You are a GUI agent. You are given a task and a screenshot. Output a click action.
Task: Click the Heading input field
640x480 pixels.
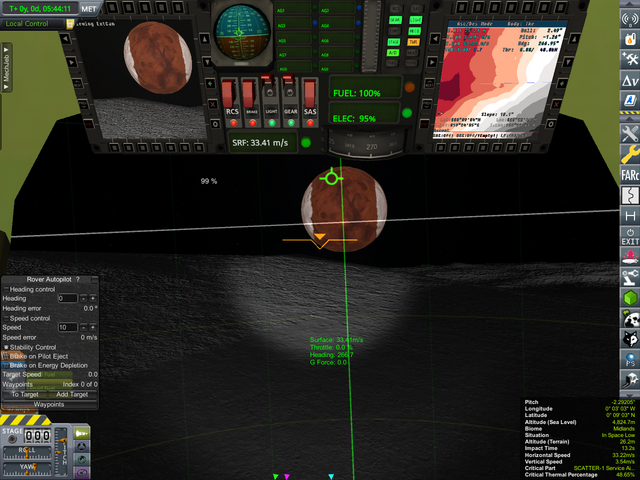(67, 298)
